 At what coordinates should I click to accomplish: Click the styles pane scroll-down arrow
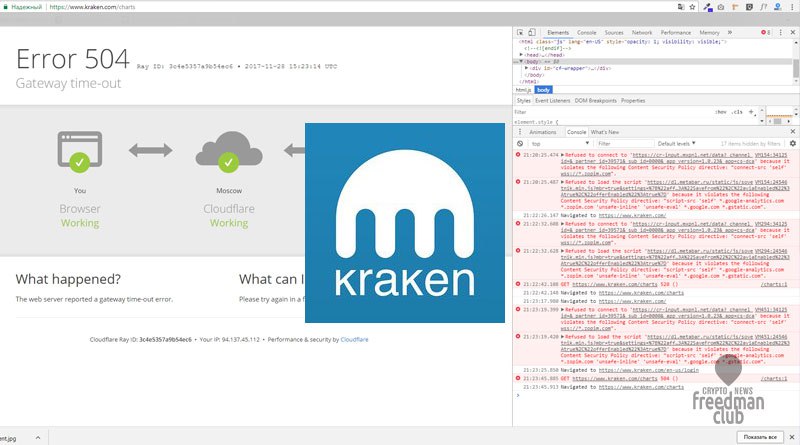(x=762, y=121)
